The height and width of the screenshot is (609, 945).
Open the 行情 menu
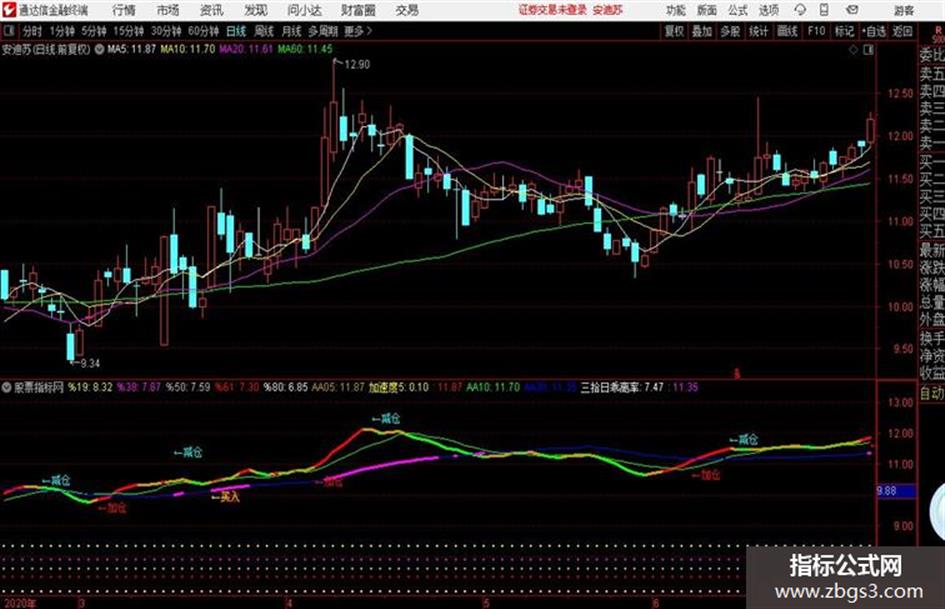pos(124,10)
